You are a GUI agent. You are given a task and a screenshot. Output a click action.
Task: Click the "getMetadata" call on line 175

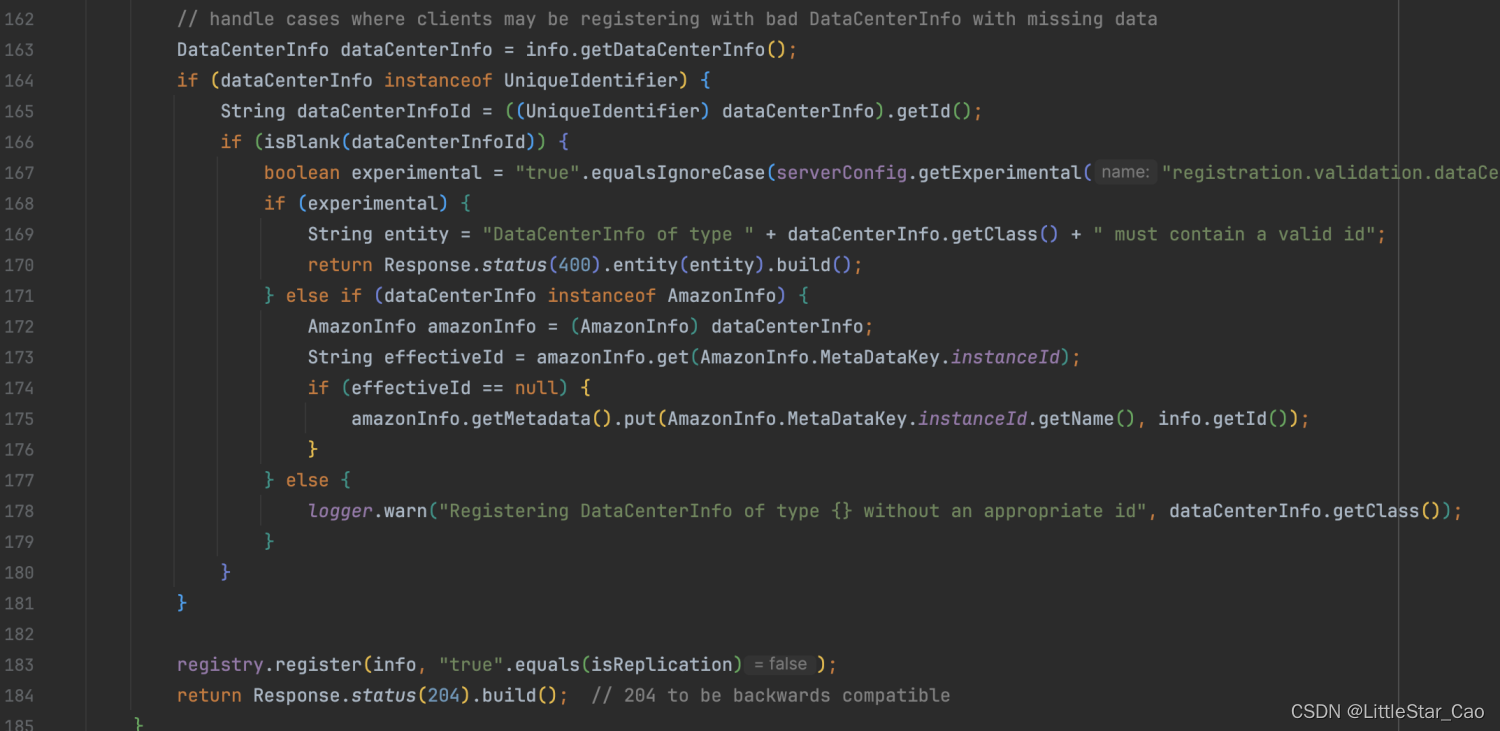click(x=531, y=419)
